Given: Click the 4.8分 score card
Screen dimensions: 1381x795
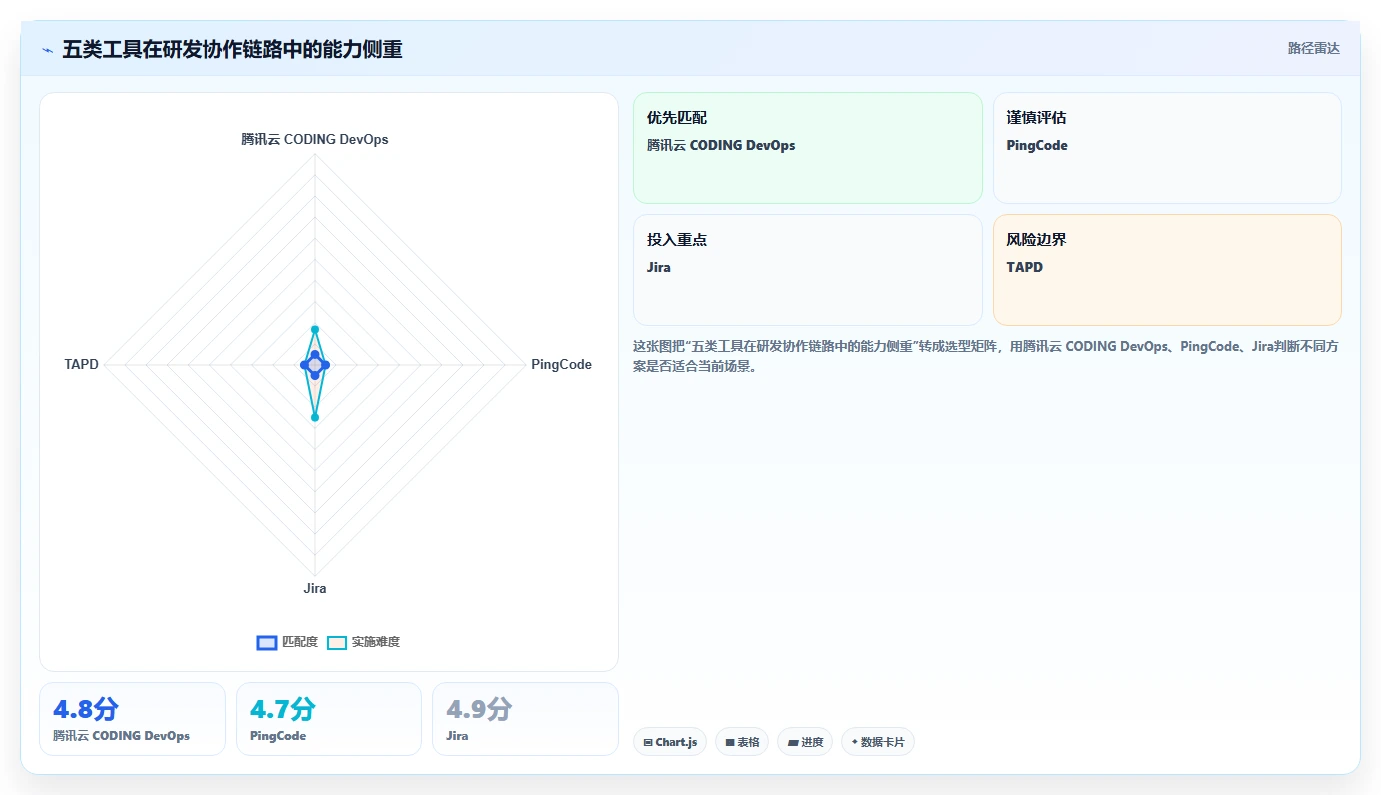Looking at the screenshot, I should 132,719.
